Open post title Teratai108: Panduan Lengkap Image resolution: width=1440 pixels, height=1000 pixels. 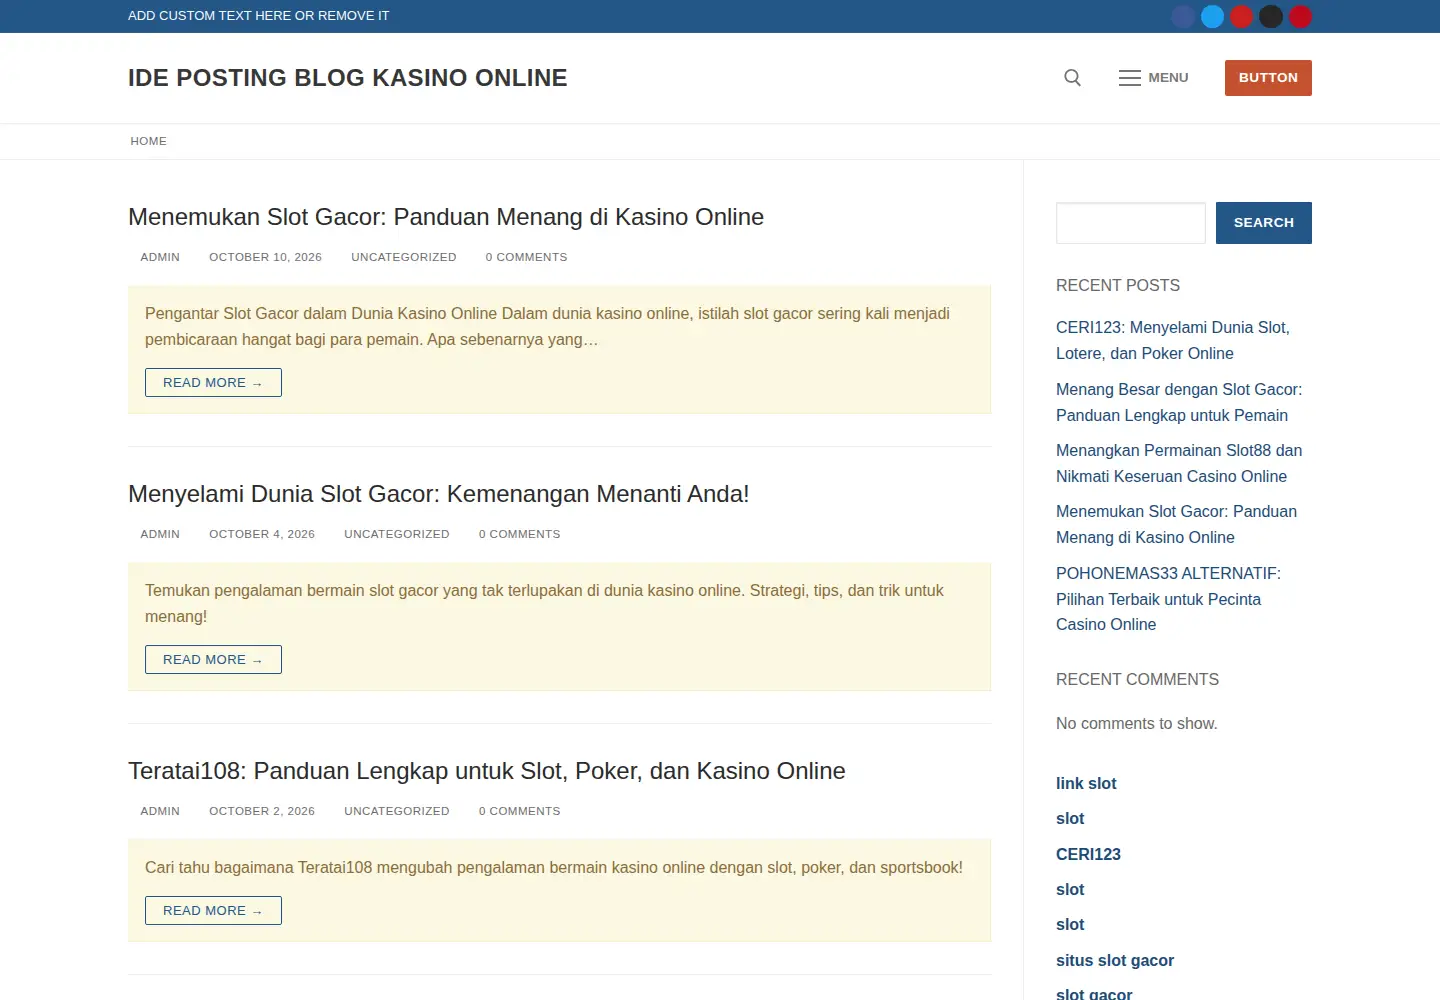click(x=487, y=771)
